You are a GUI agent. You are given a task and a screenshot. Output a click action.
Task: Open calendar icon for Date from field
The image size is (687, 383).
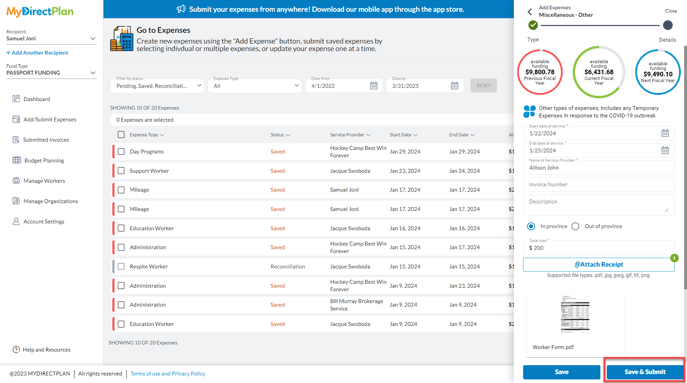point(374,85)
